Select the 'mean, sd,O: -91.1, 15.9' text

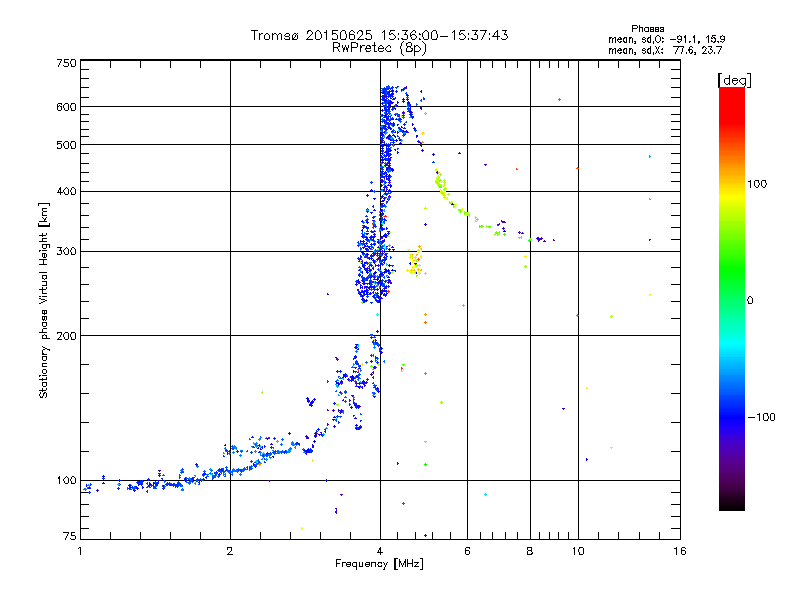point(666,39)
